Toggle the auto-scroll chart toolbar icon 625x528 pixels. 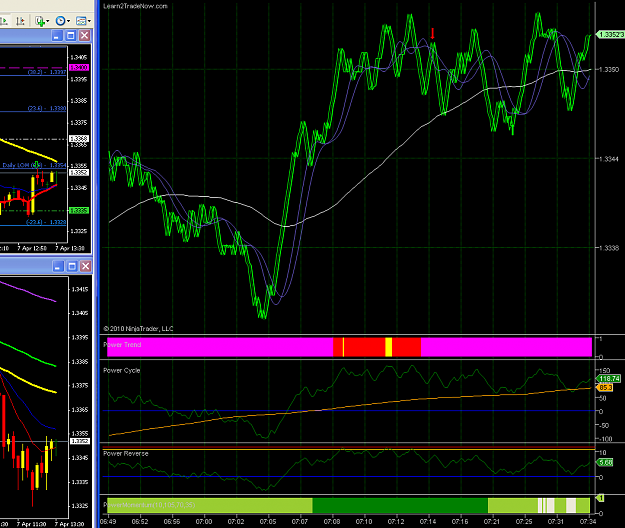click(3, 21)
